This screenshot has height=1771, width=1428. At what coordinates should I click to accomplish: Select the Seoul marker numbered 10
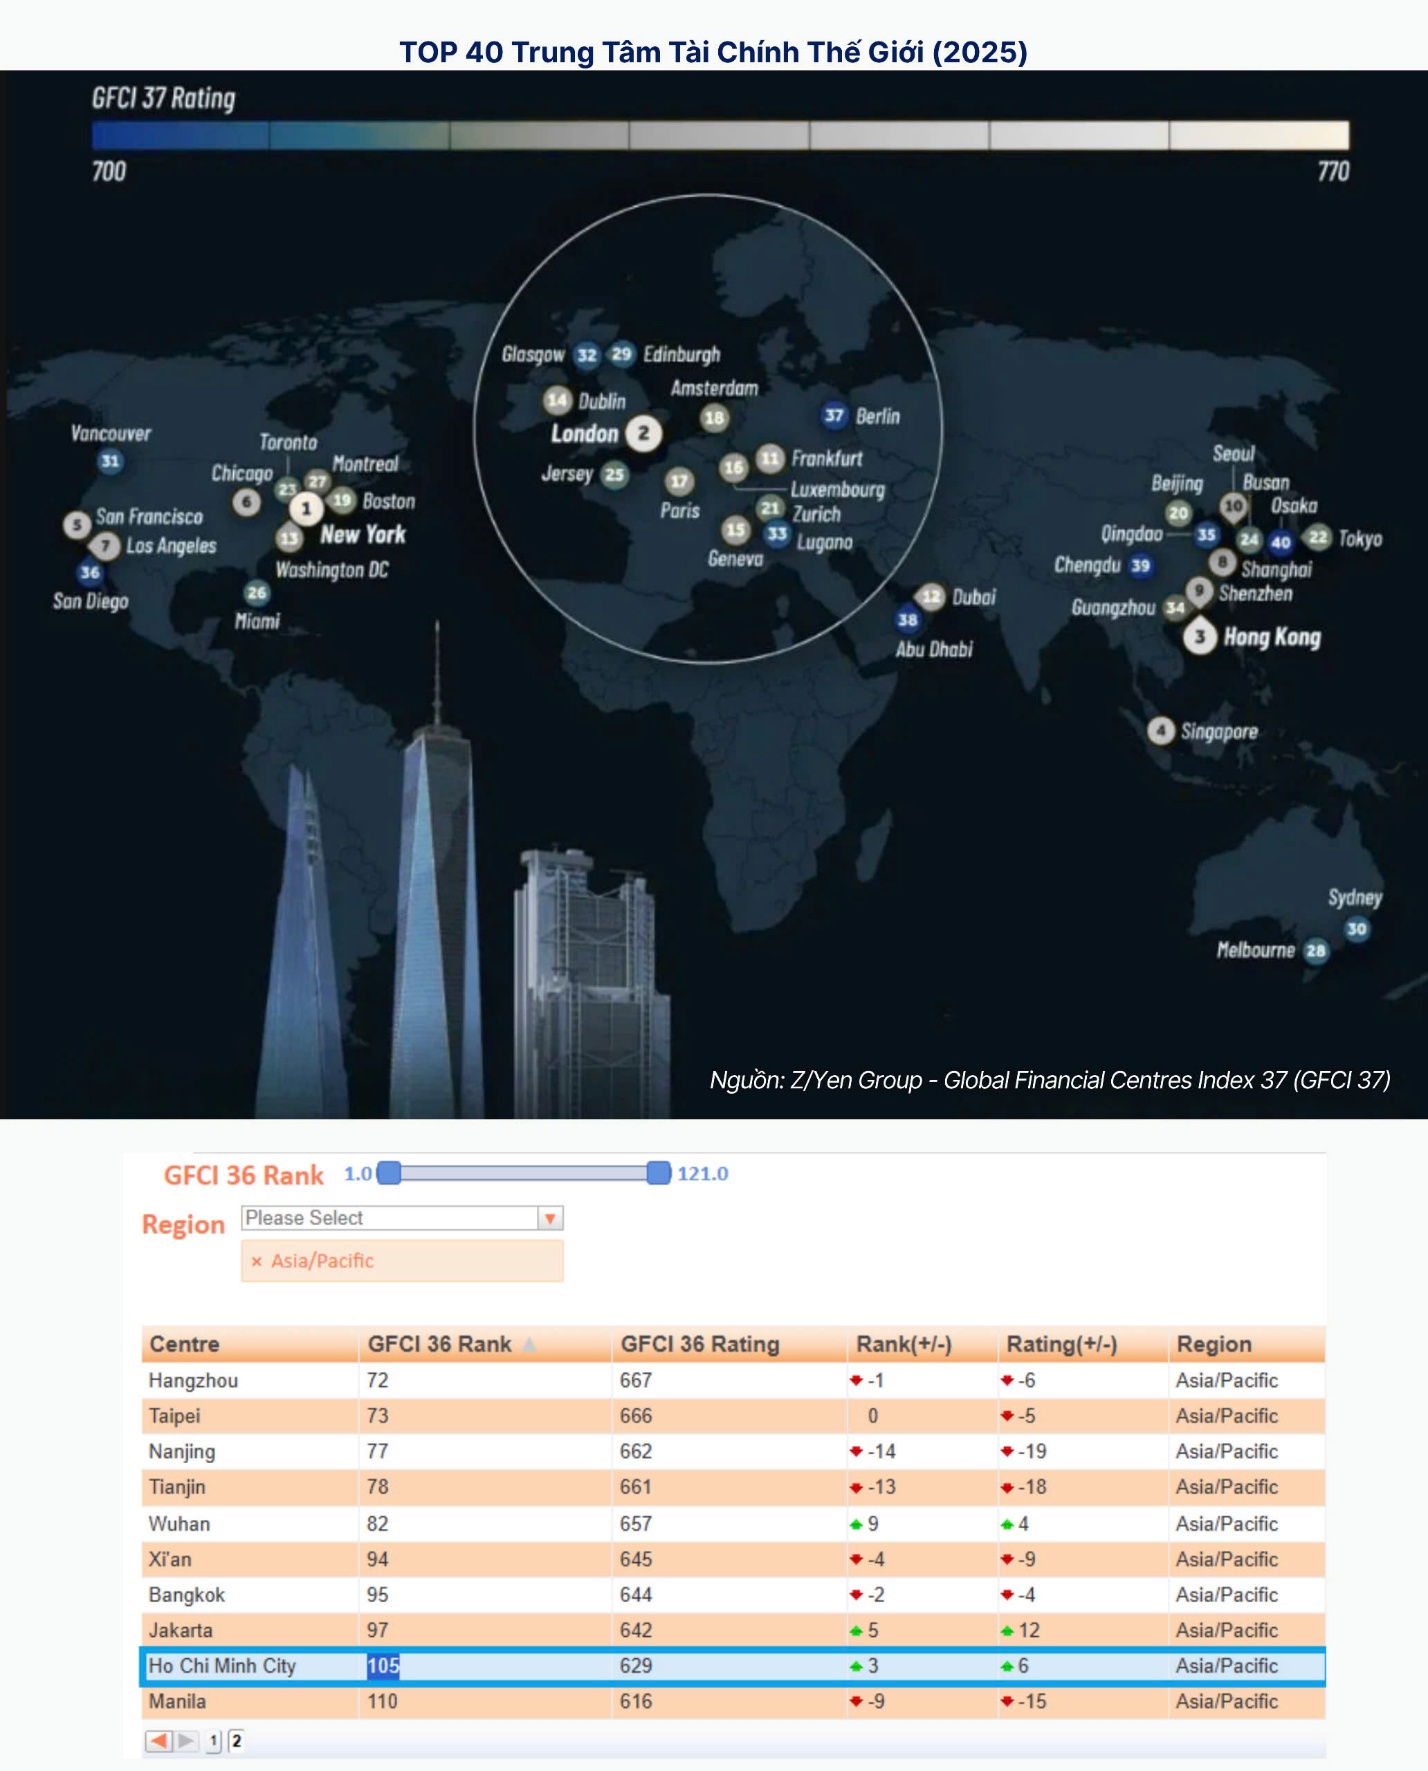pyautogui.click(x=1234, y=506)
